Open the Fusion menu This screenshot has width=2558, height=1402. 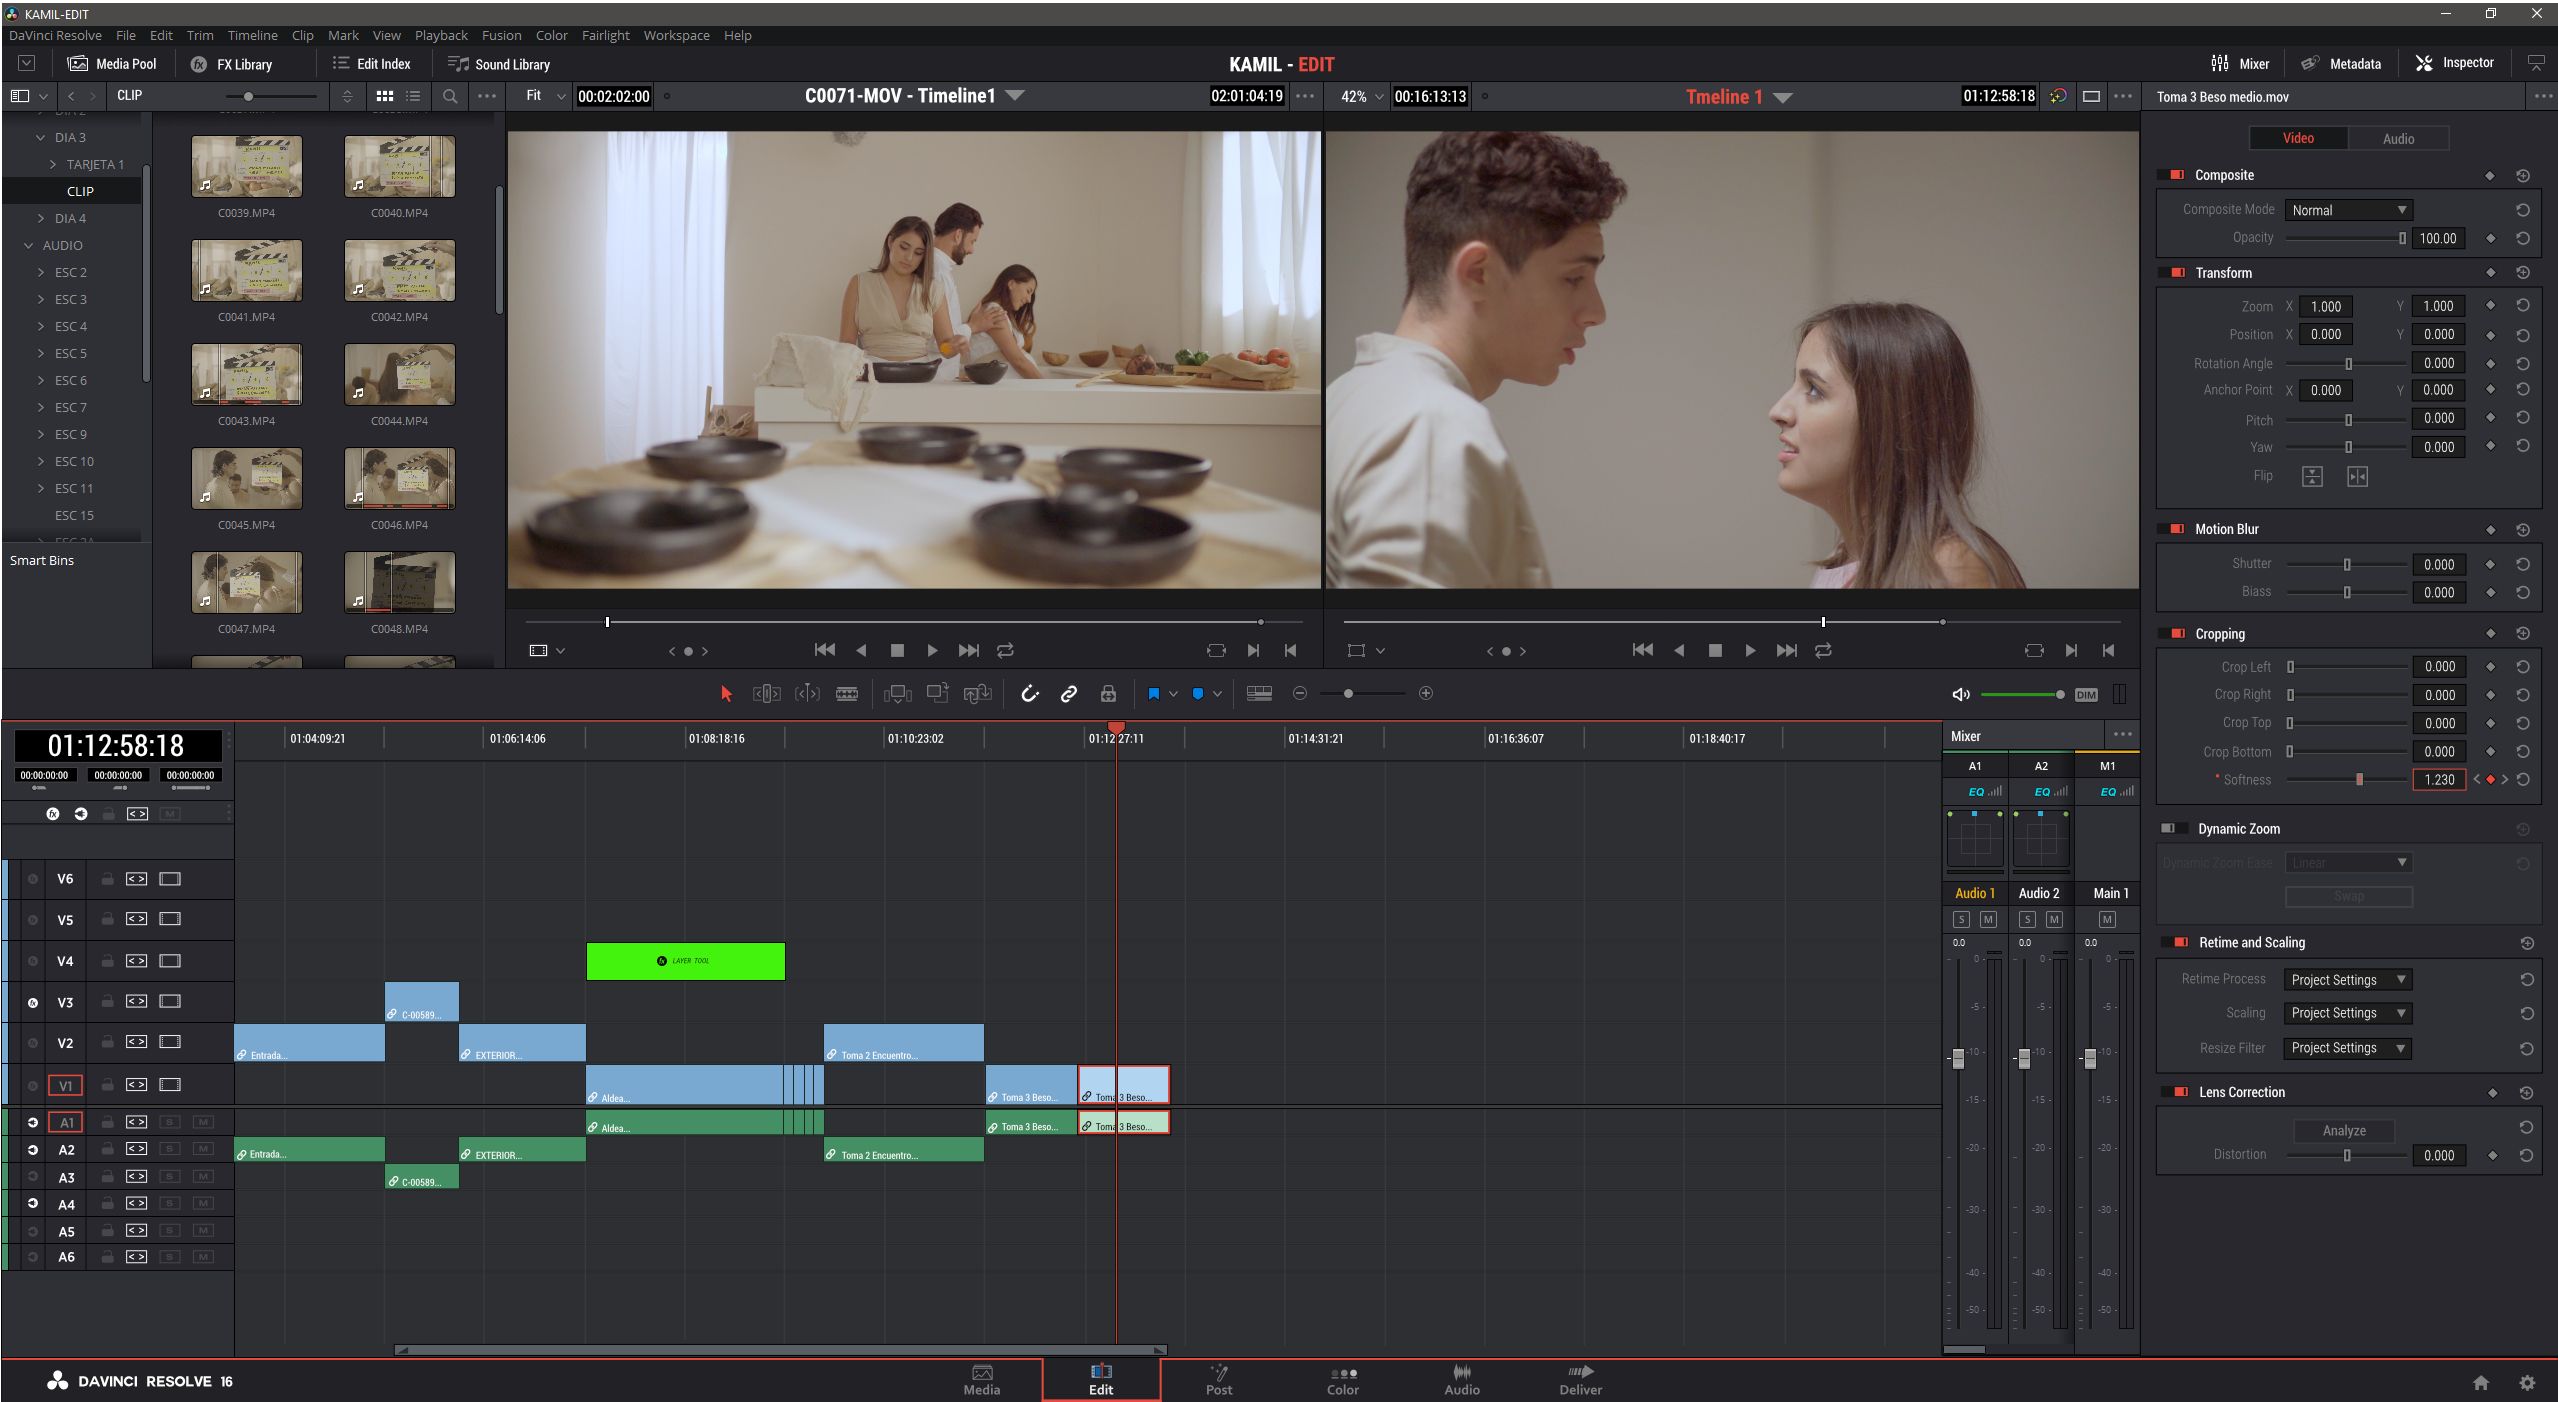pos(501,35)
